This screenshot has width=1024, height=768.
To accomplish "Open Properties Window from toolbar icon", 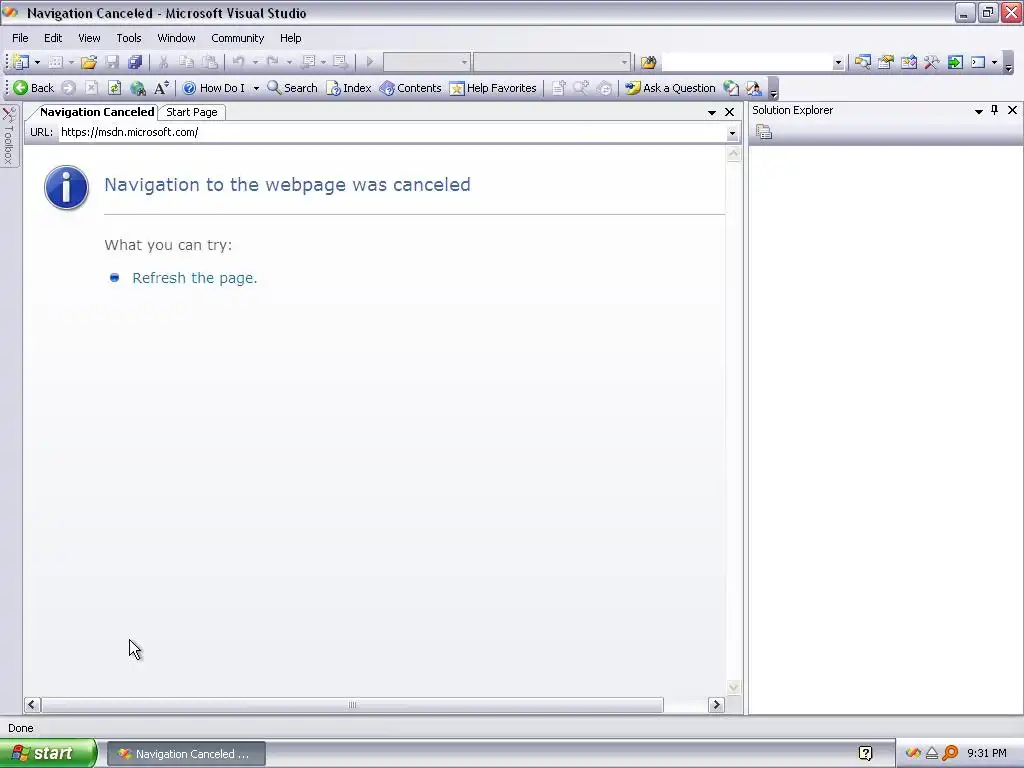I will coord(886,62).
